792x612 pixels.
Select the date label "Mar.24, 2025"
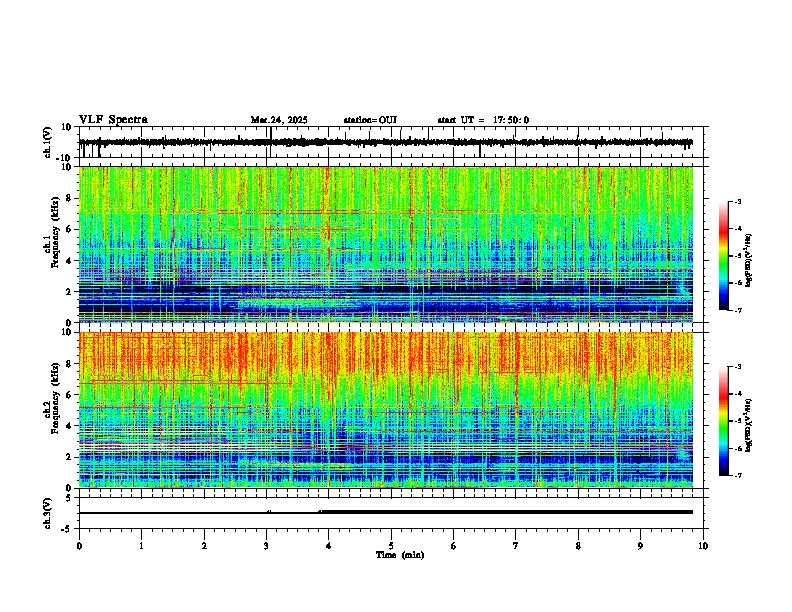279,120
